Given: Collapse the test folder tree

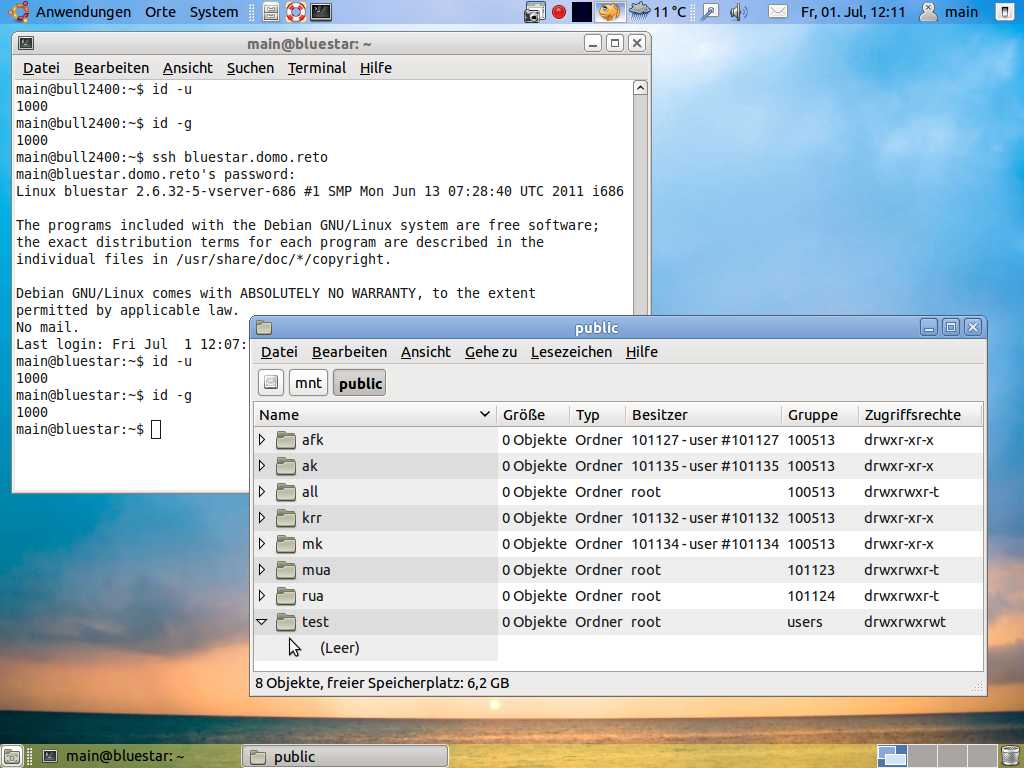Looking at the screenshot, I should pos(262,622).
